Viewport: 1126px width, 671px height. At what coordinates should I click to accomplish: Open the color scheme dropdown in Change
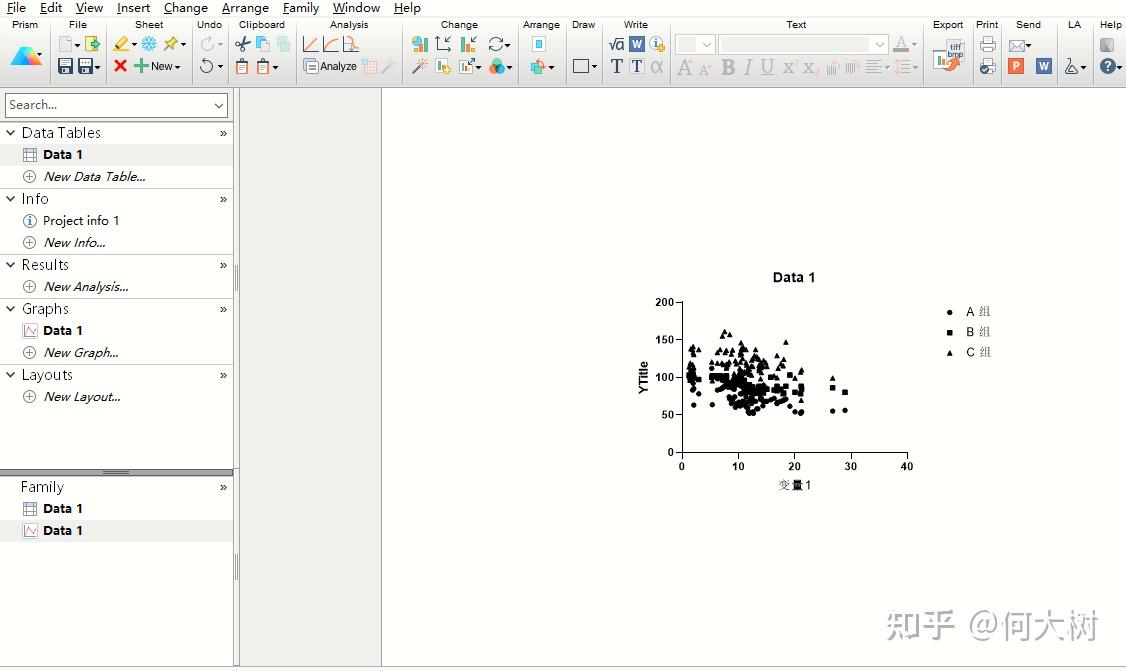509,68
